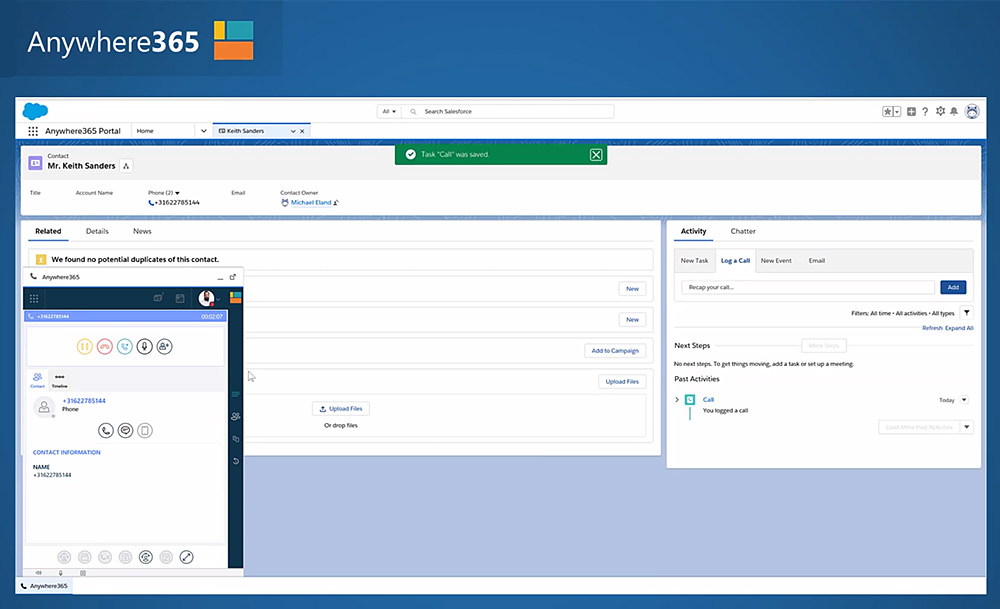Viewport: 1000px width, 609px height.
Task: Click the expand arrows icon in dialer footer
Action: click(x=186, y=557)
